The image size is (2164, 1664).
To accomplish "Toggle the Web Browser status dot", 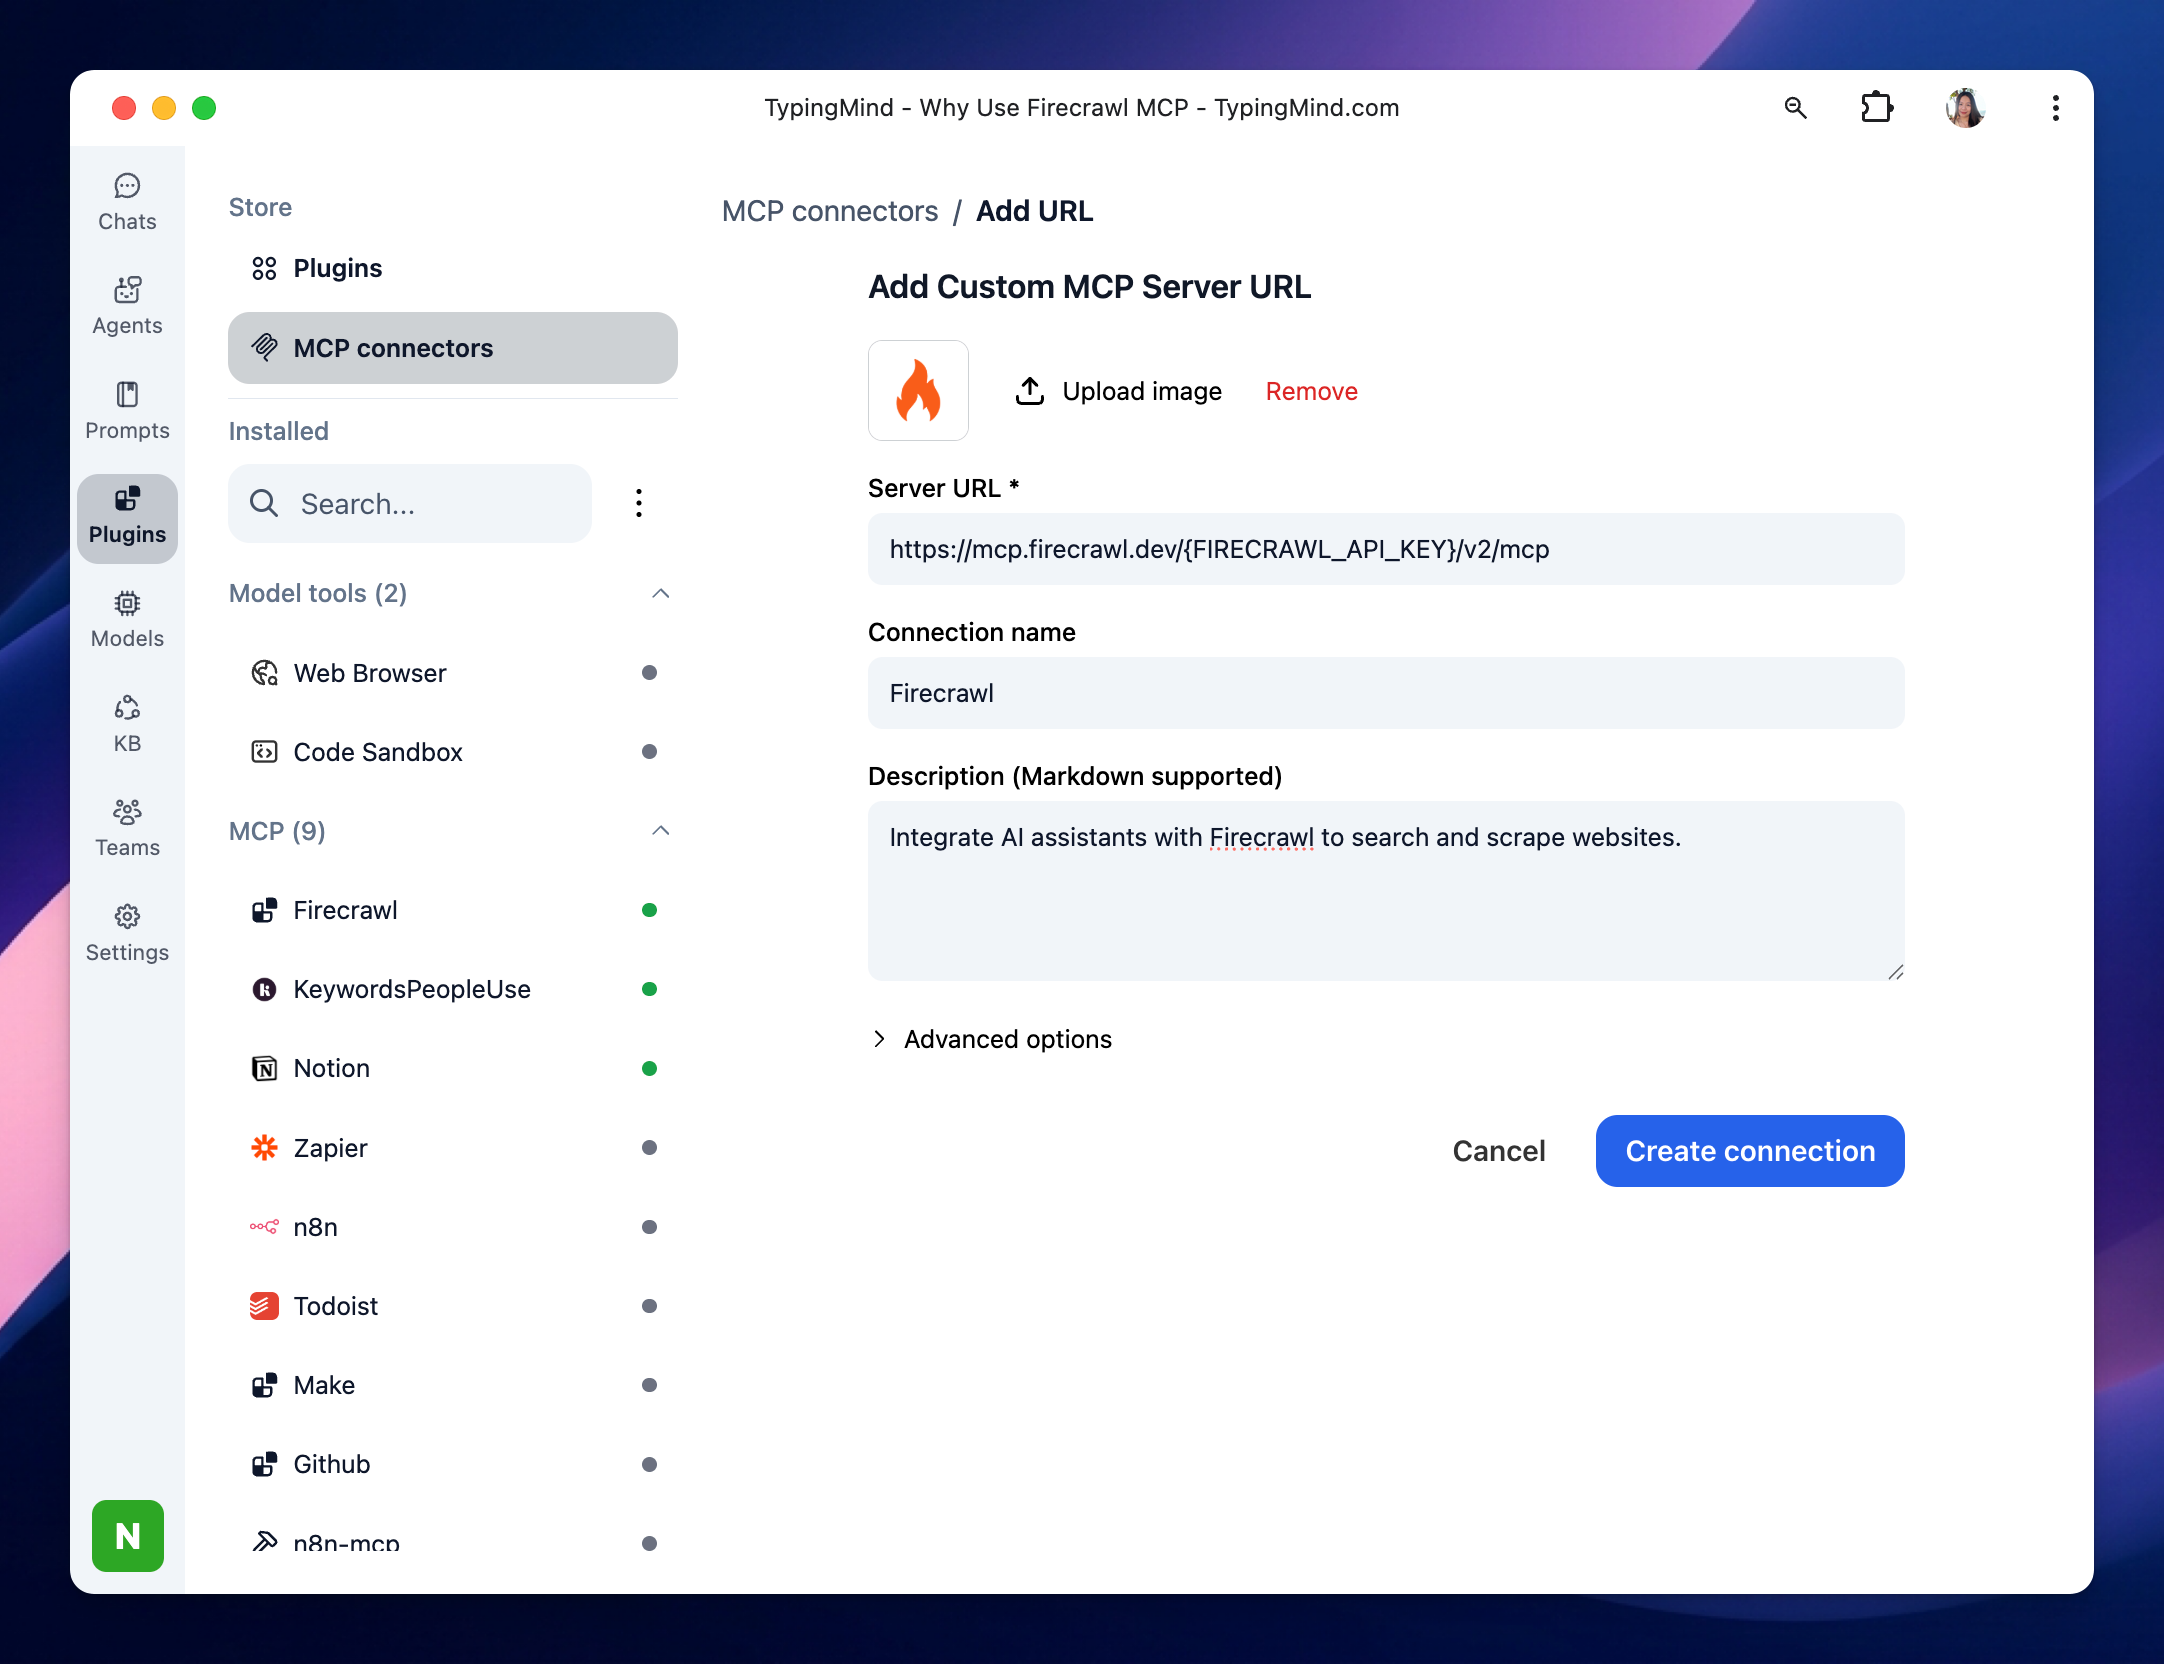I will (x=649, y=673).
